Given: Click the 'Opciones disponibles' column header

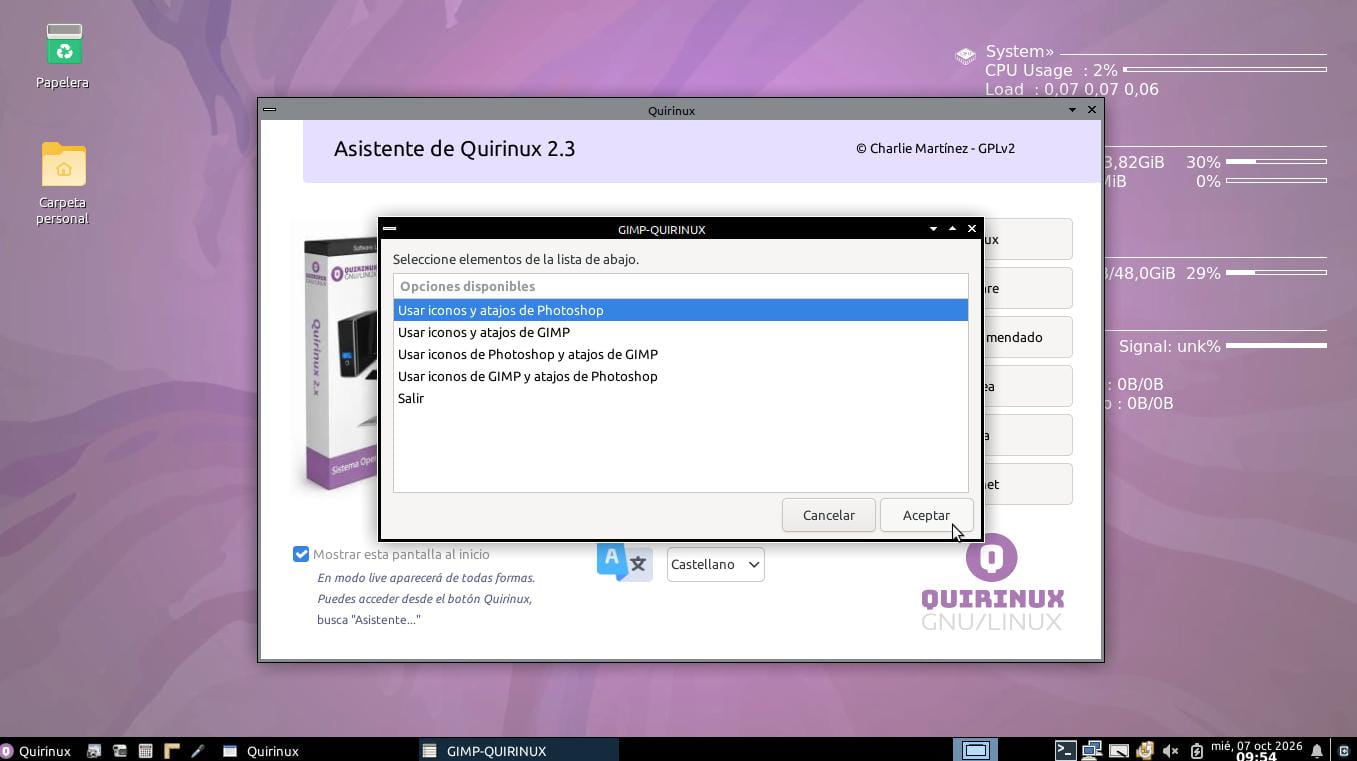Looking at the screenshot, I should tap(680, 286).
